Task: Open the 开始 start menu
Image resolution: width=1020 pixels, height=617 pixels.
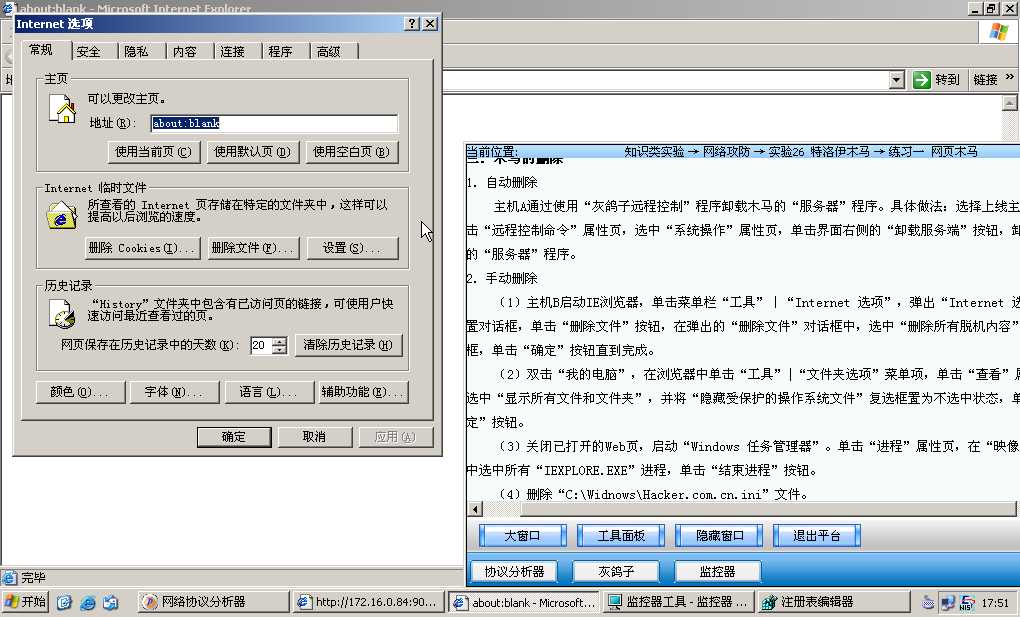Action: (26, 601)
